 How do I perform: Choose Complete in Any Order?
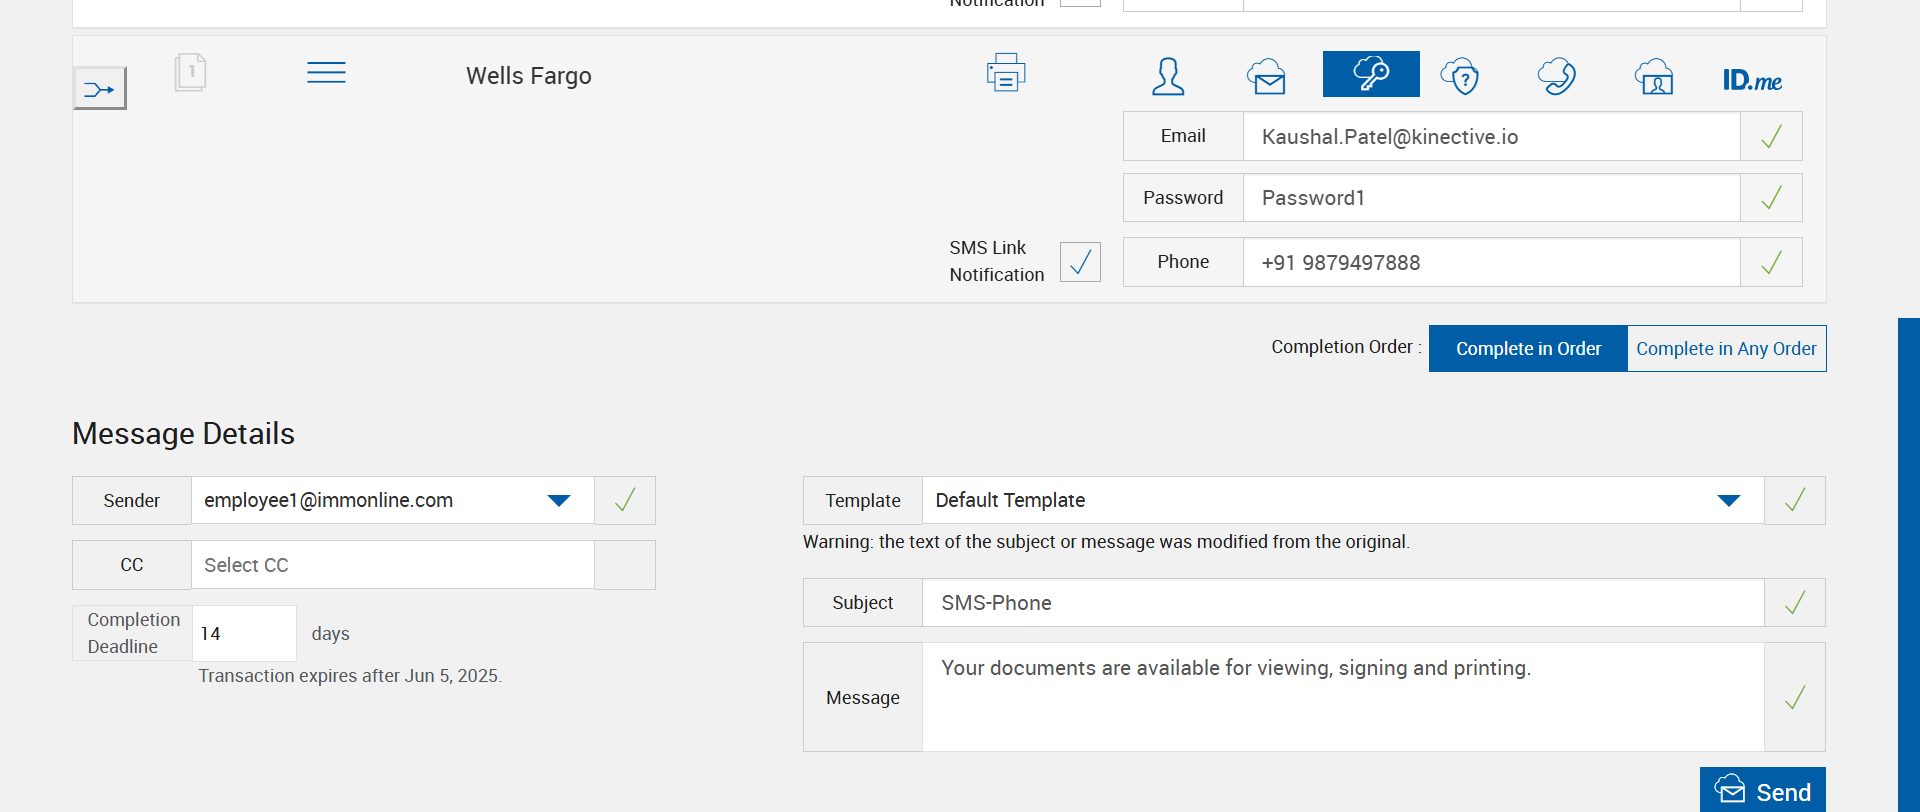[1726, 349]
